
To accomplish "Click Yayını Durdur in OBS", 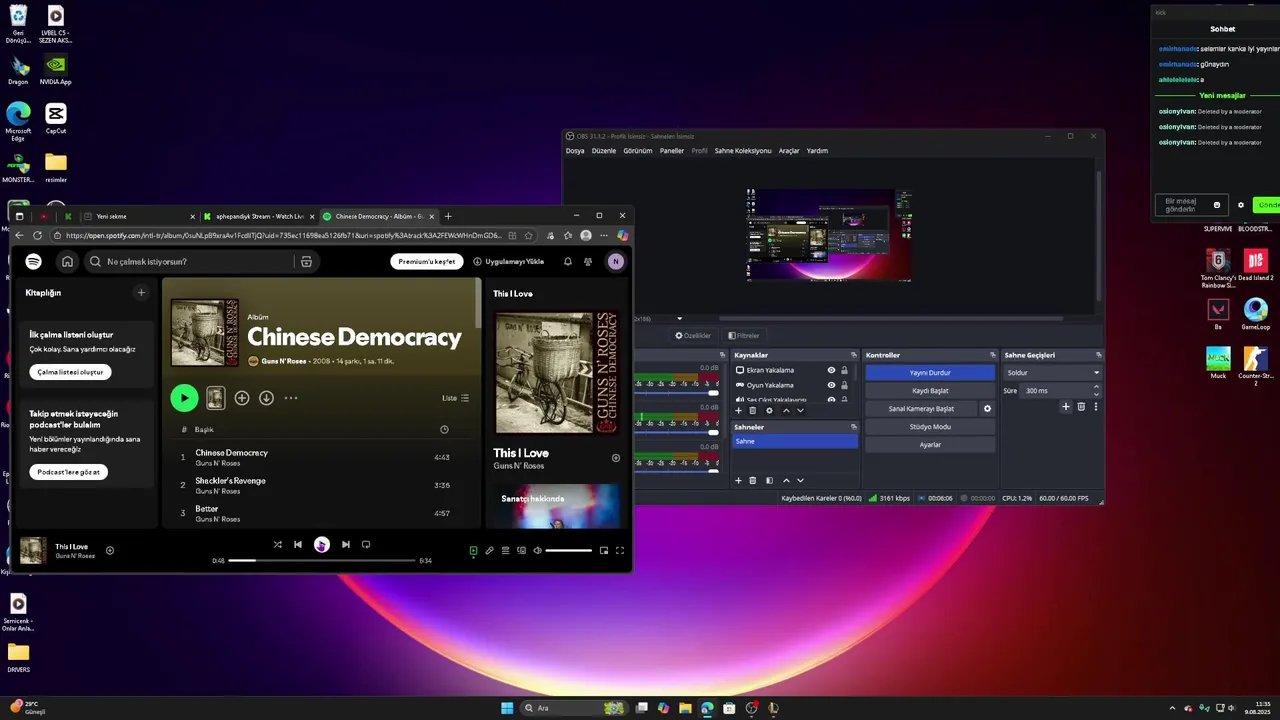I will click(x=930, y=373).
